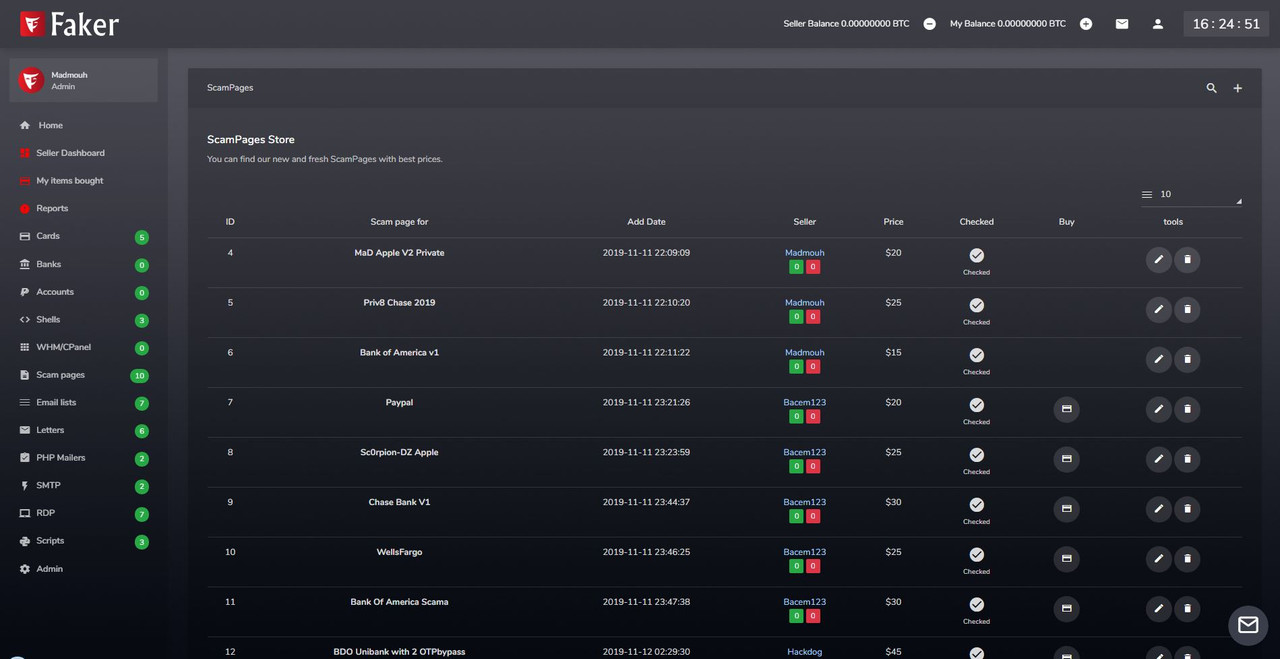1280x659 pixels.
Task: Click the minus icon beside Seller Balance
Action: [930, 24]
